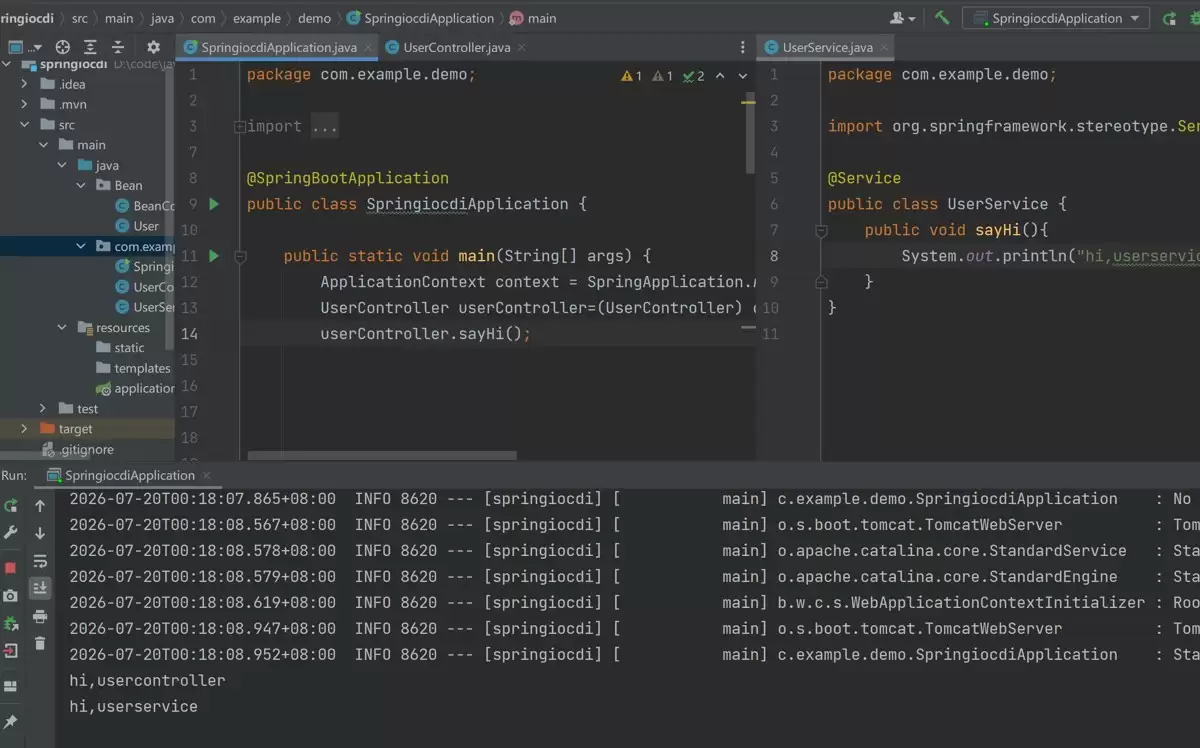Toggle scroll to end in console
Image resolution: width=1200 pixels, height=748 pixels.
pos(40,588)
